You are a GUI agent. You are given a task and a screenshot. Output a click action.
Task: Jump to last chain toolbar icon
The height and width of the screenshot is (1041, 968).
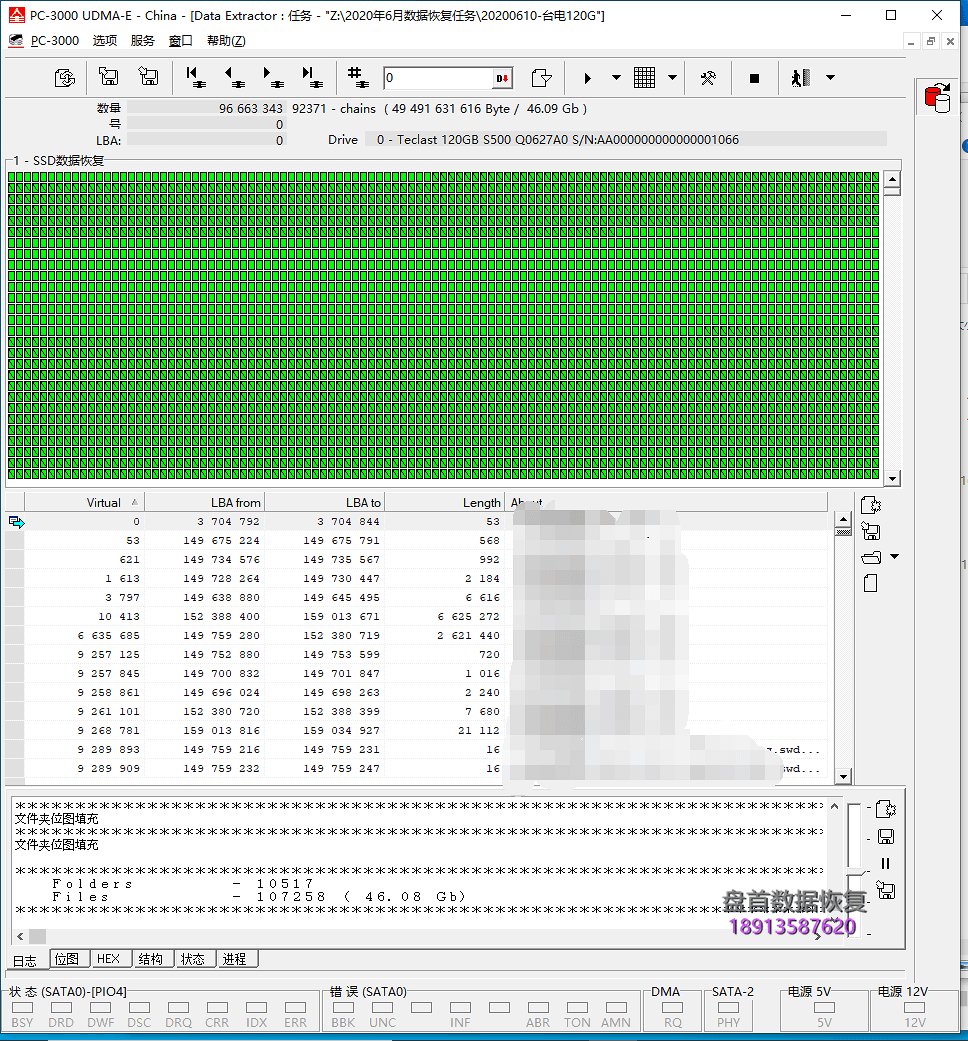pos(312,78)
